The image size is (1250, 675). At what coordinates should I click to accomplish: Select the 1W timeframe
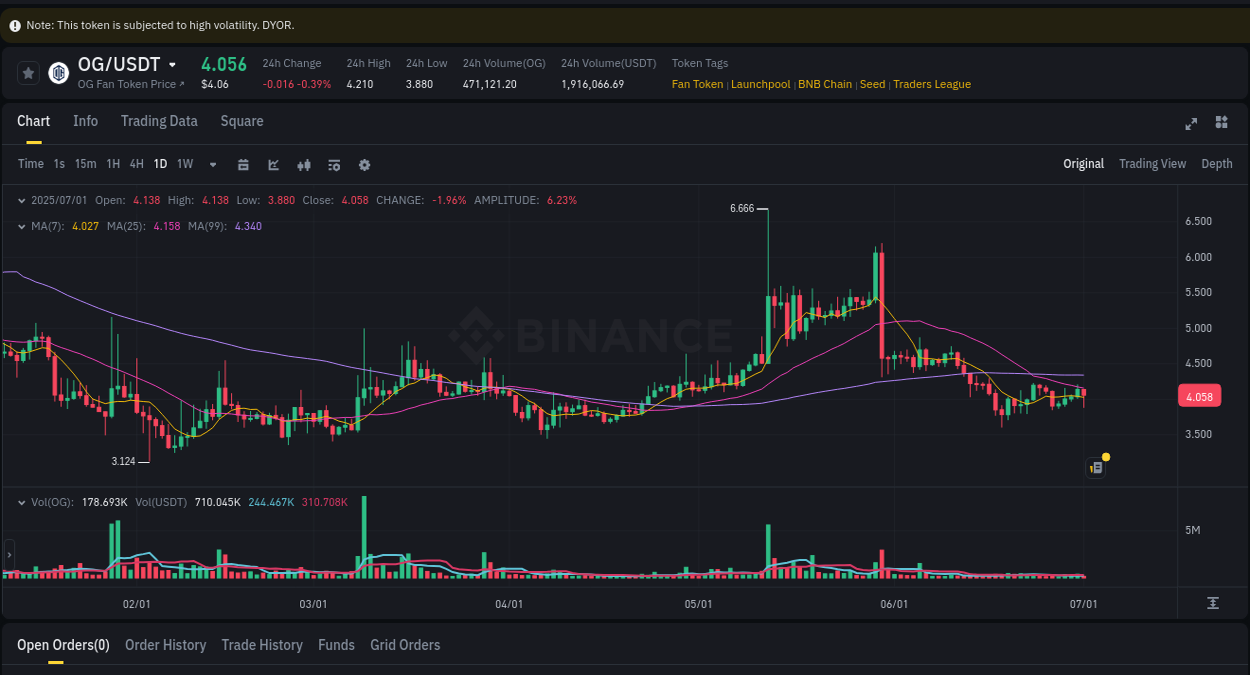coord(184,163)
